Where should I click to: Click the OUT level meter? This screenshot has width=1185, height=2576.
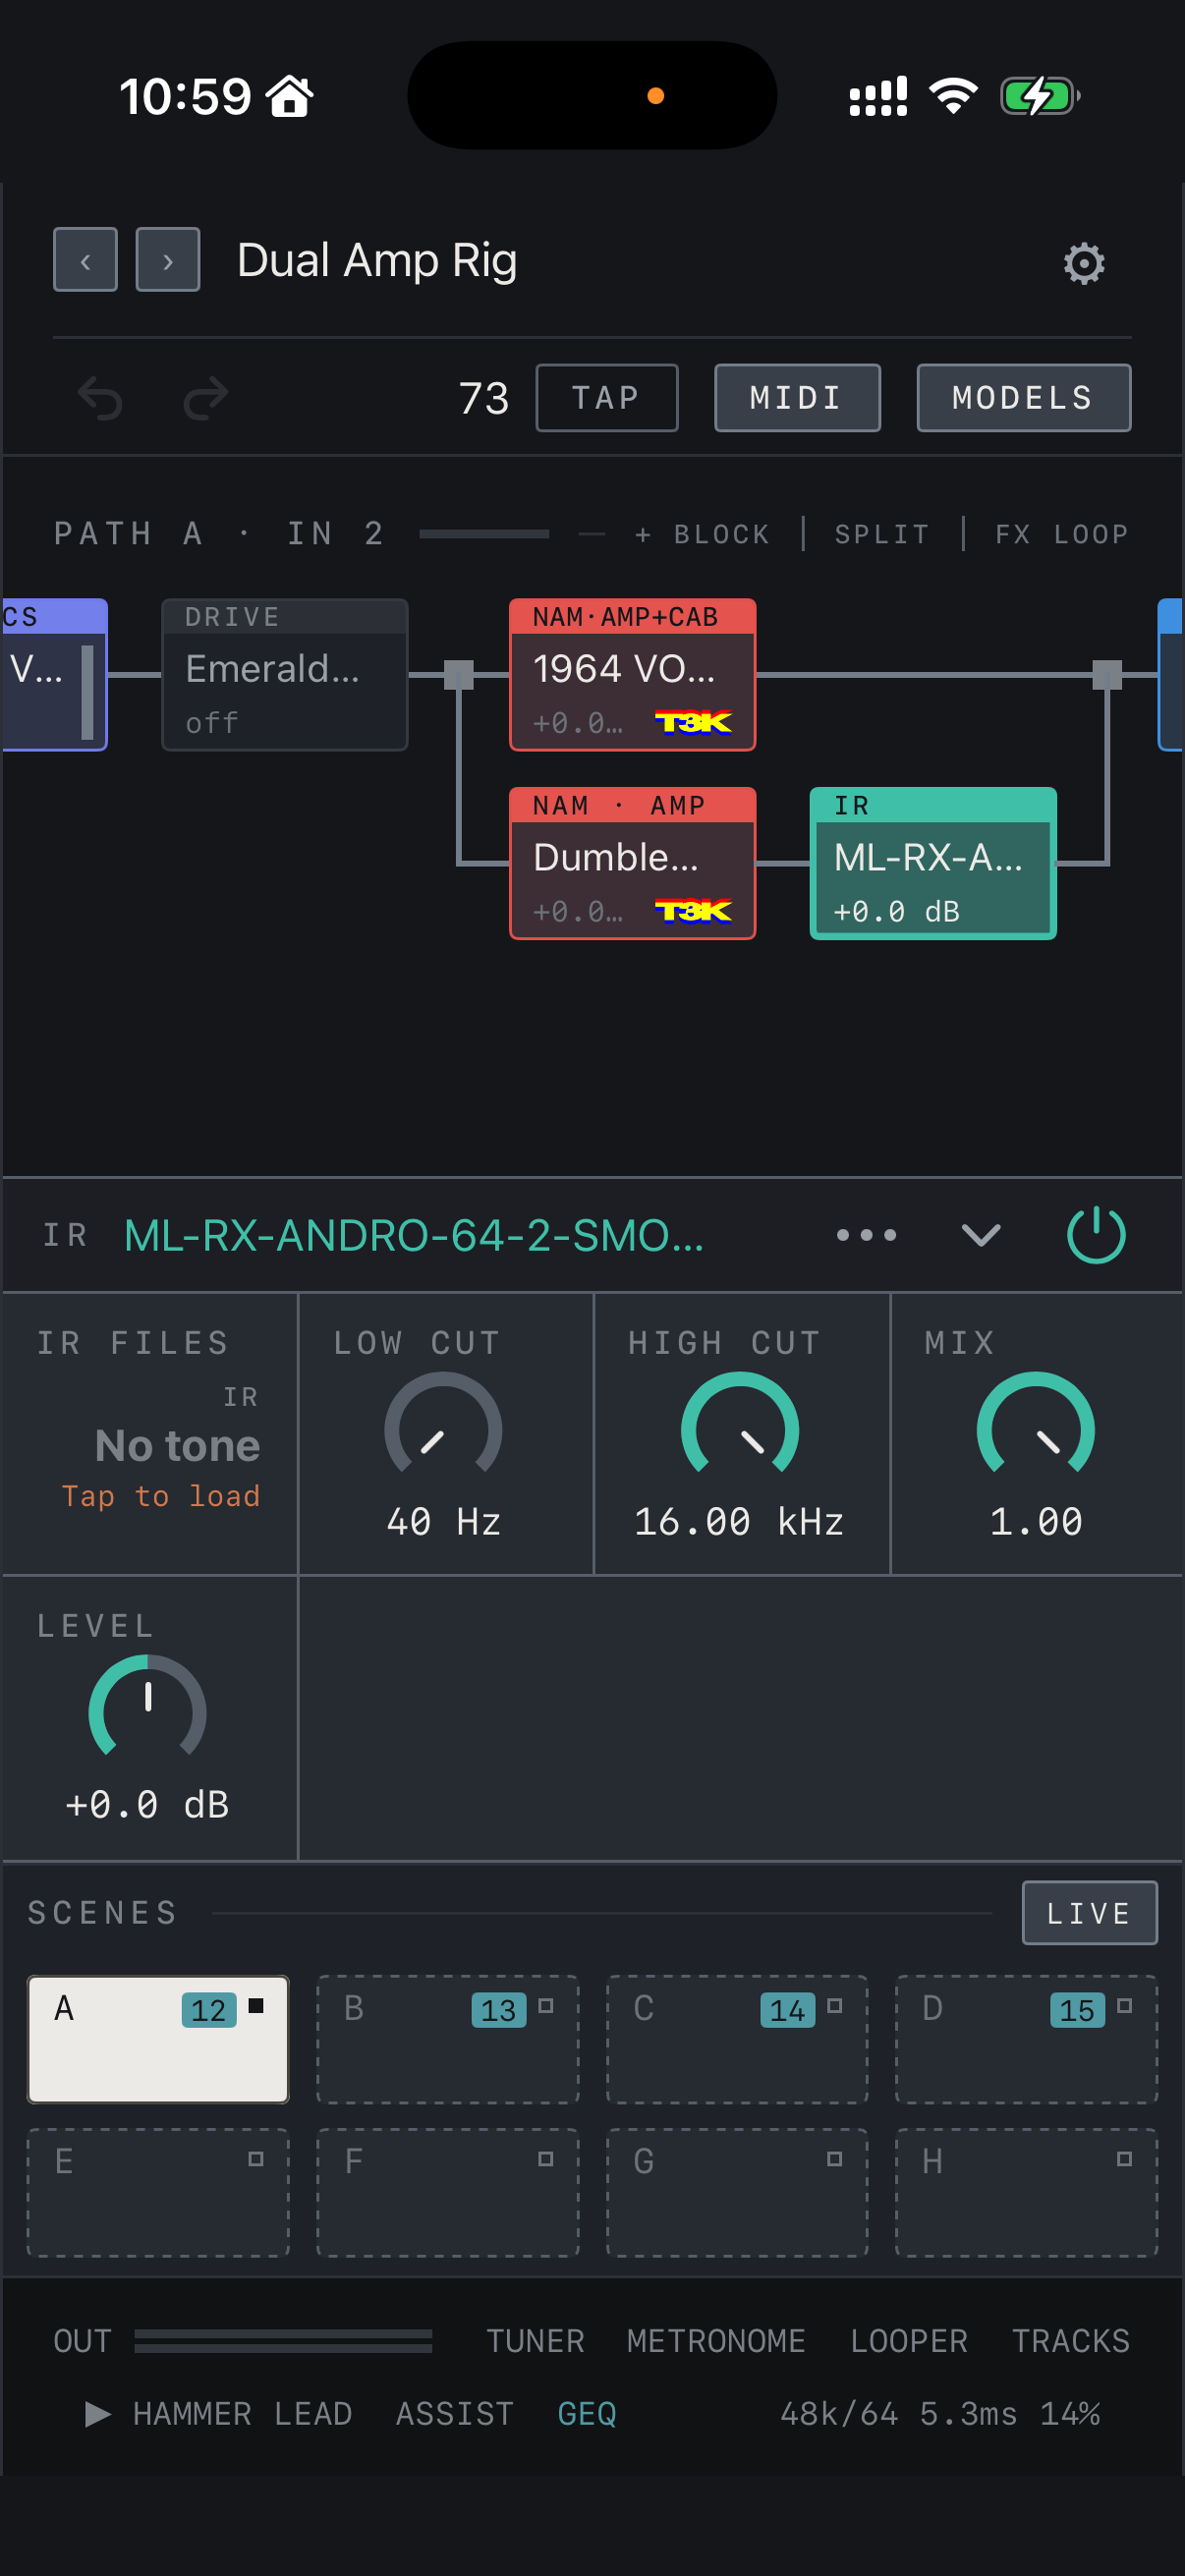(x=284, y=2341)
